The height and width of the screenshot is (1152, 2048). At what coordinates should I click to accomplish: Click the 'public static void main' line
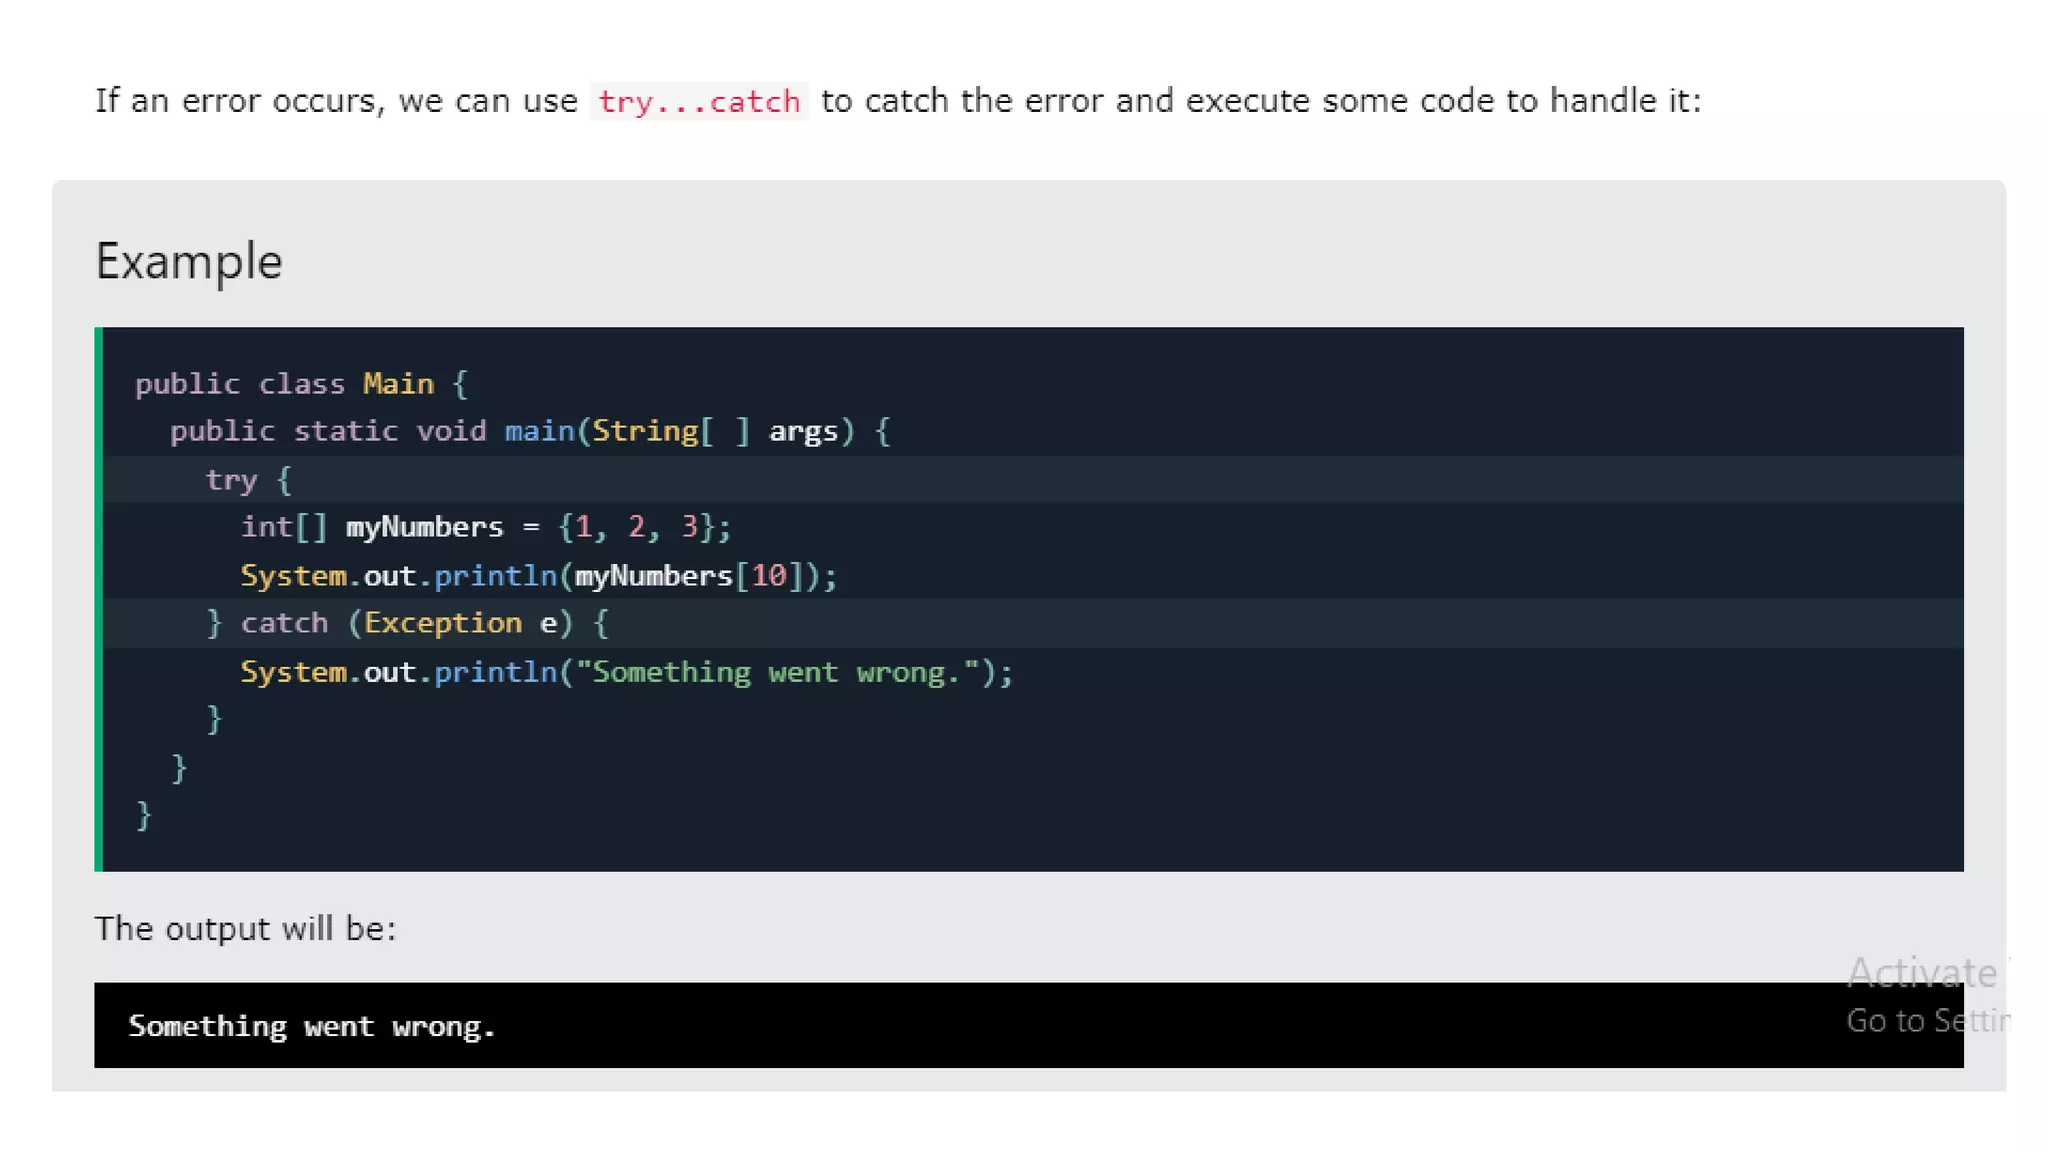click(x=529, y=432)
